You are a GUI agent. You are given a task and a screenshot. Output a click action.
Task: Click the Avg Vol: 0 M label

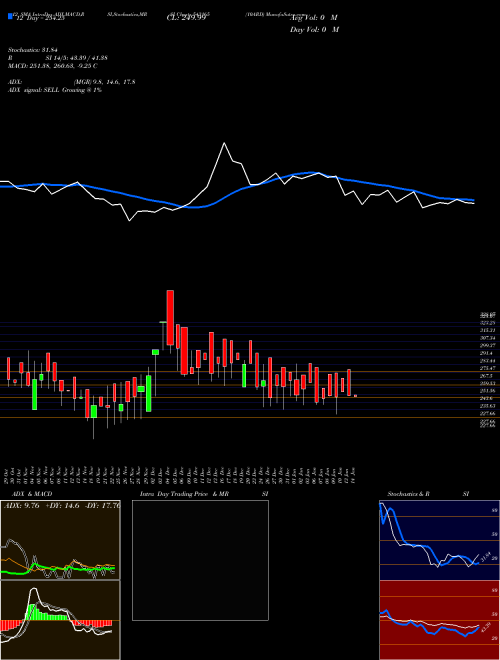pos(314,18)
